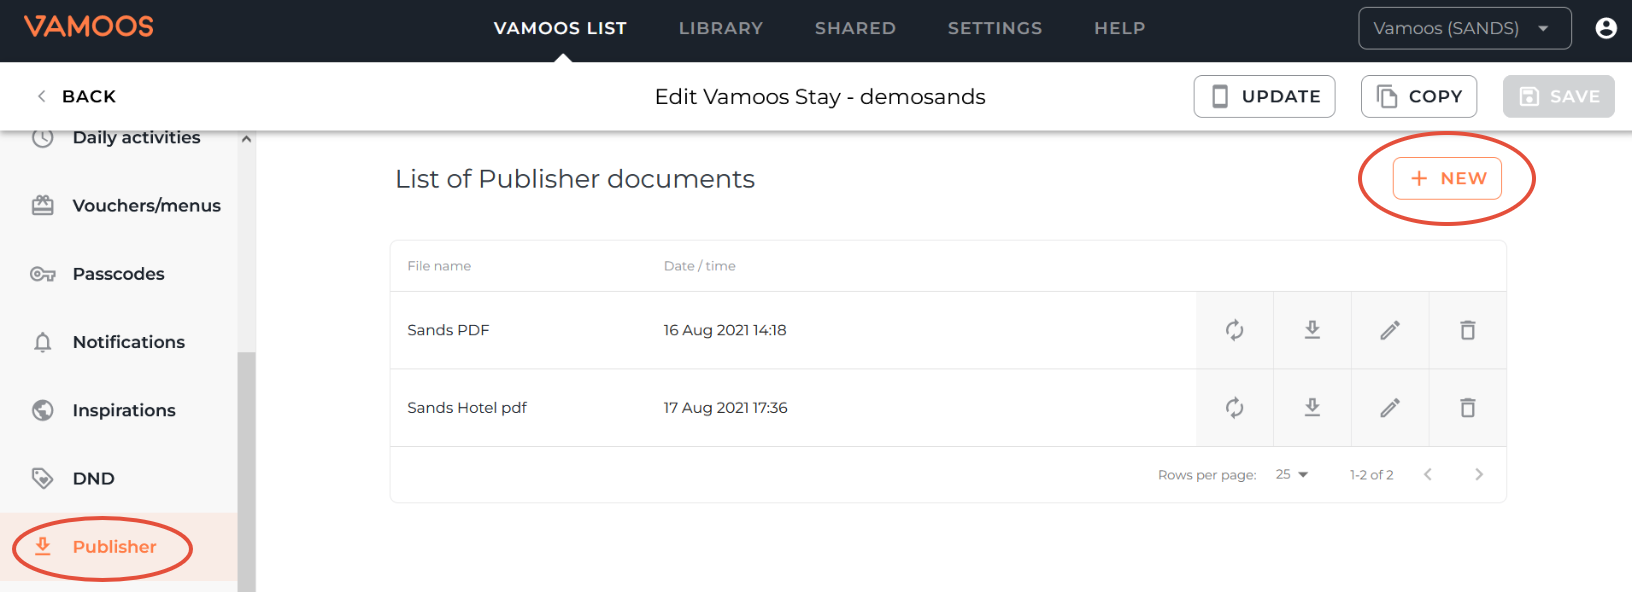Go to next page of documents
The image size is (1632, 592).
(x=1479, y=475)
